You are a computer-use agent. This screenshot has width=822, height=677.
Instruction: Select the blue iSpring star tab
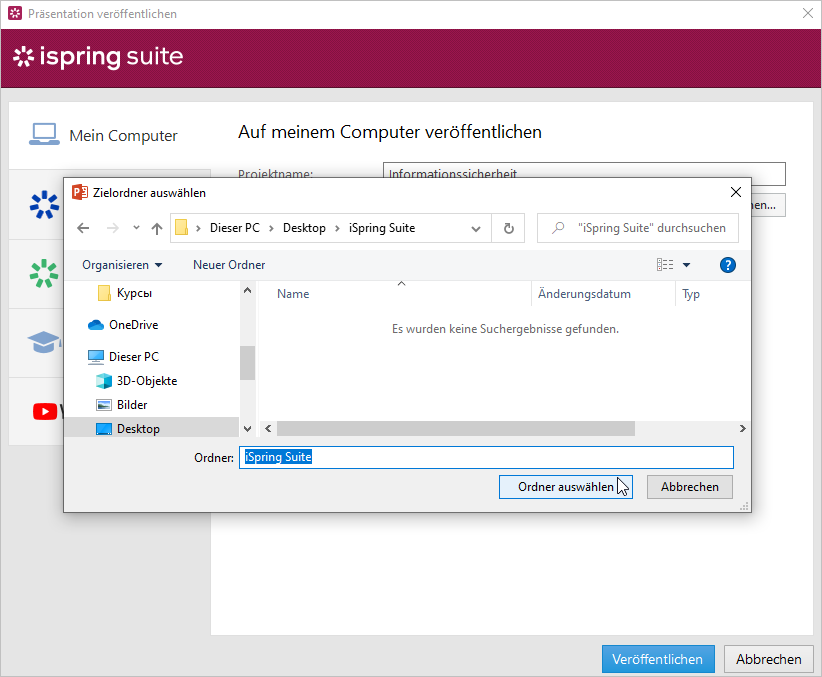click(45, 205)
